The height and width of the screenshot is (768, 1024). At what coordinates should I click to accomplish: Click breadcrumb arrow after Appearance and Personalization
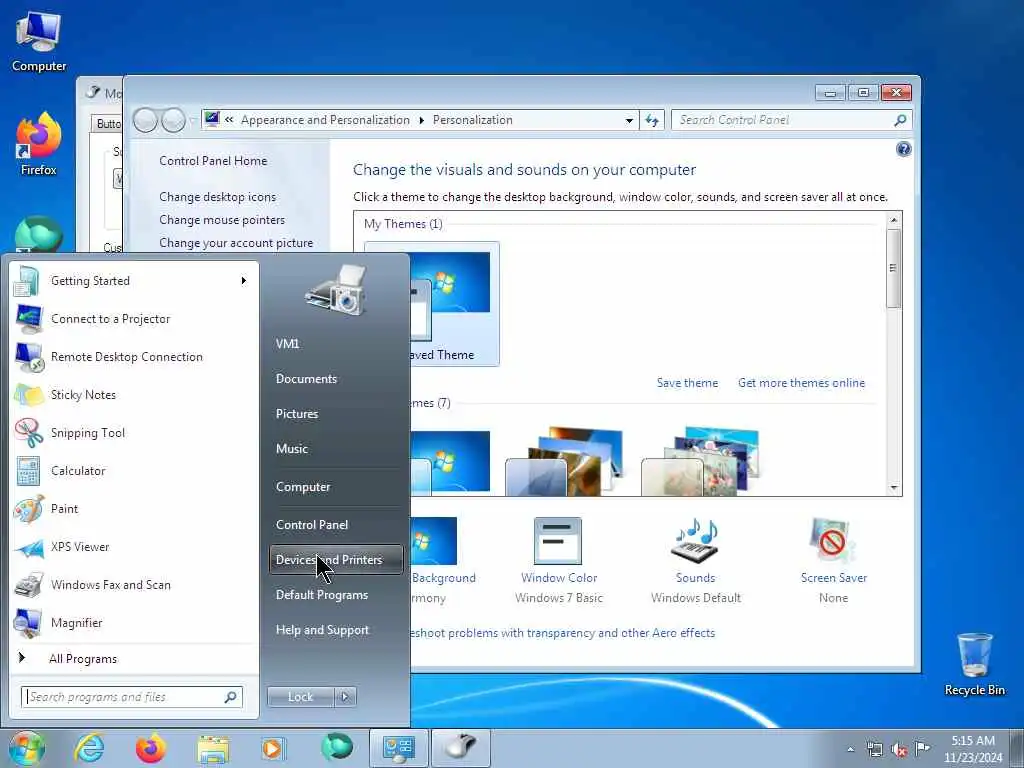point(421,120)
